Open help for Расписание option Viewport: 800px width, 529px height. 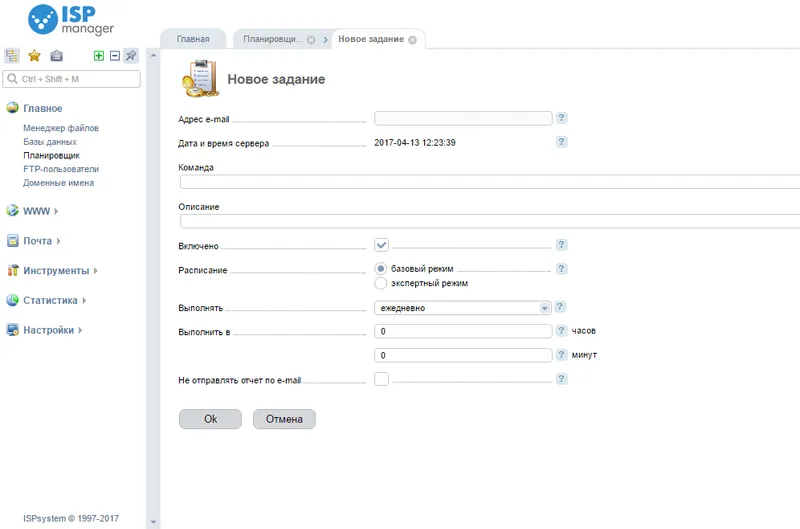[561, 269]
